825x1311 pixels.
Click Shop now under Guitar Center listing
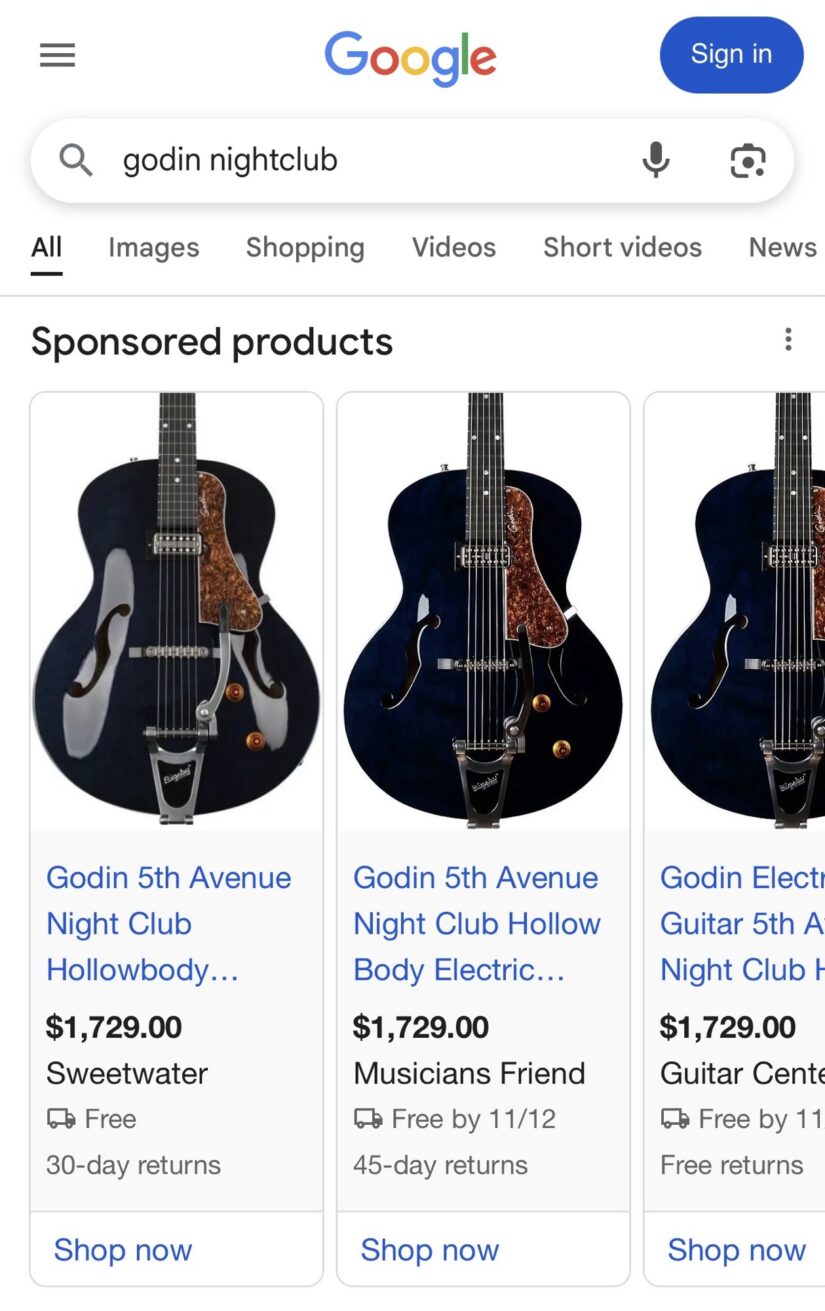pyautogui.click(x=736, y=1250)
